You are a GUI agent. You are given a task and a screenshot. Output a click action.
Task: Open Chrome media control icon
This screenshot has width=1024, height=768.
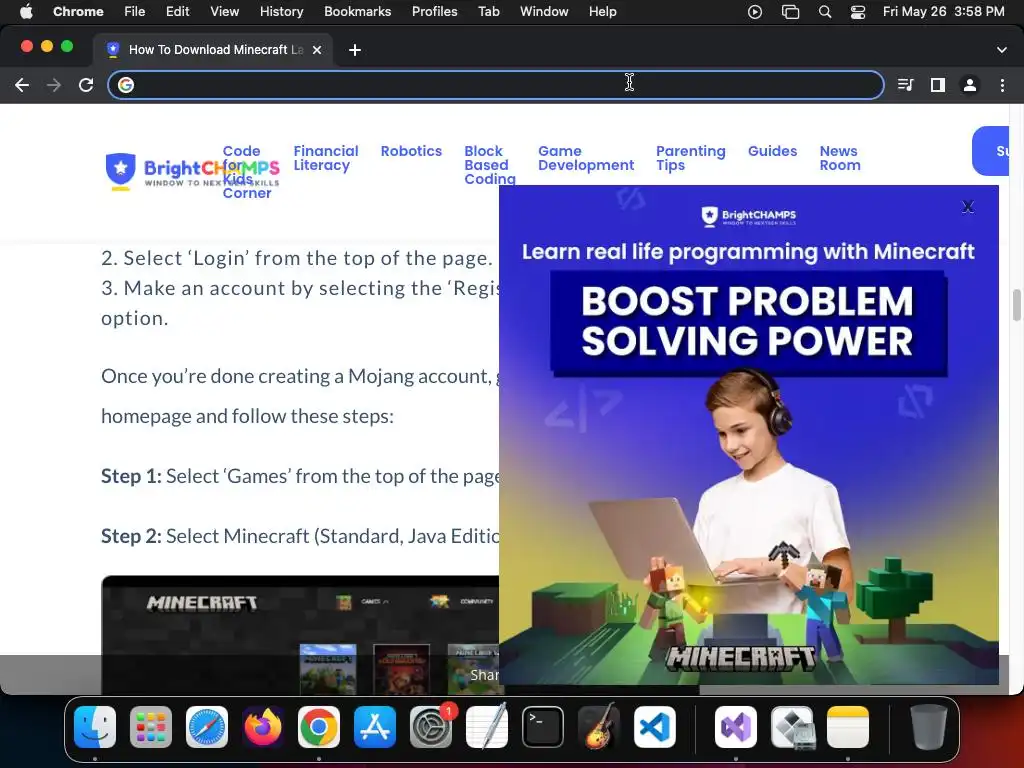click(x=906, y=85)
